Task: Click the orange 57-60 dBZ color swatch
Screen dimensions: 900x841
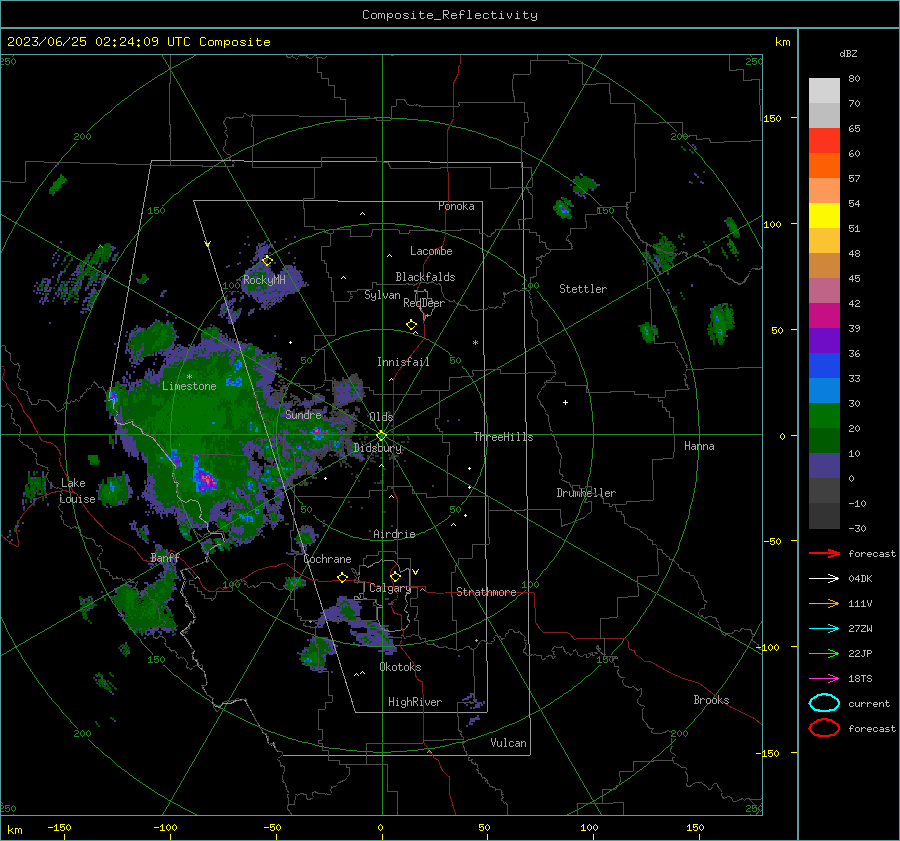Action: 824,166
